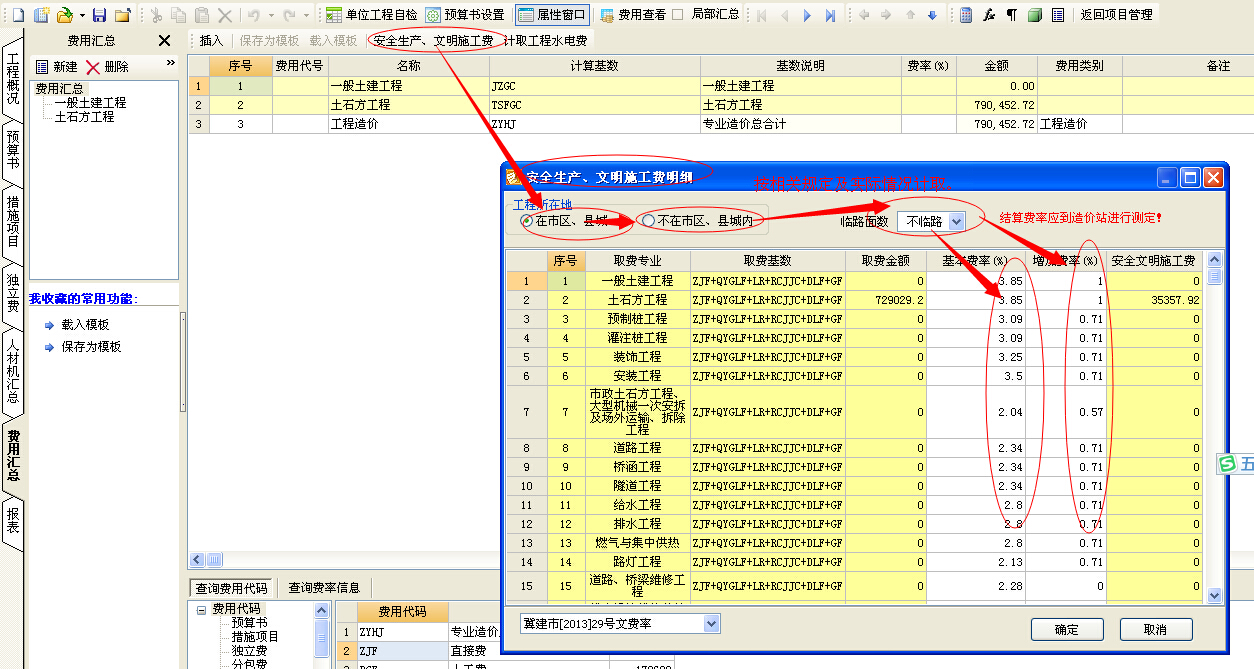Click the fx formula icon
Screen dimensions: 1254x669
(x=989, y=15)
